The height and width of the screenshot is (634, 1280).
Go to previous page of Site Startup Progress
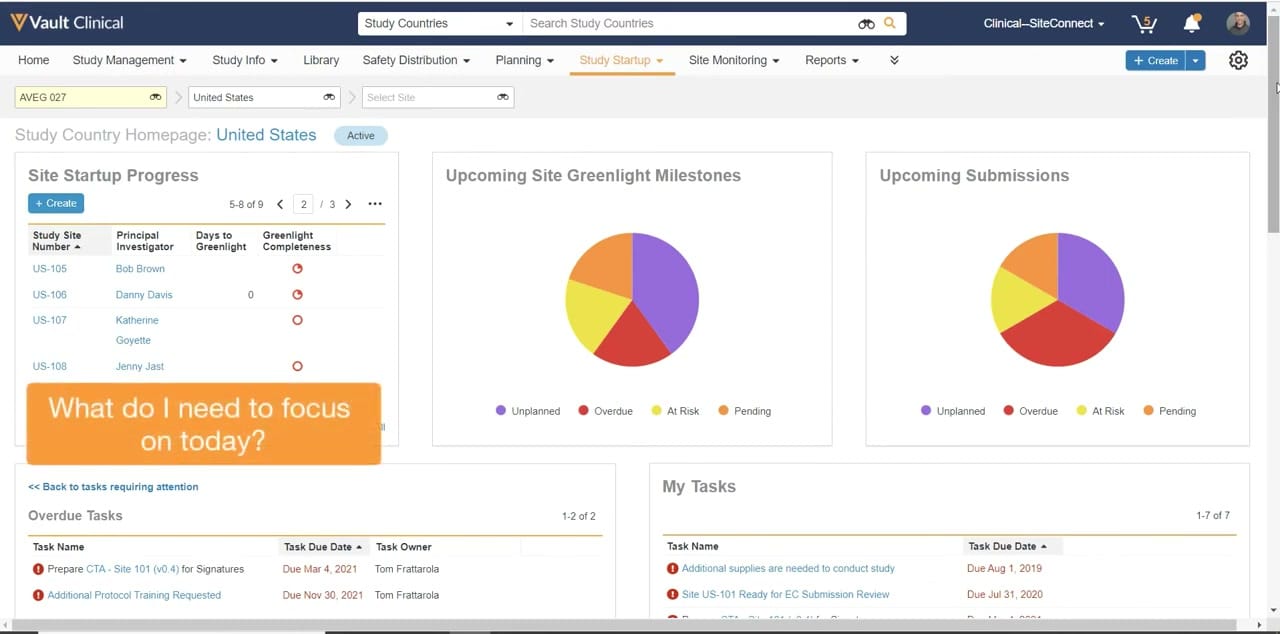point(280,204)
